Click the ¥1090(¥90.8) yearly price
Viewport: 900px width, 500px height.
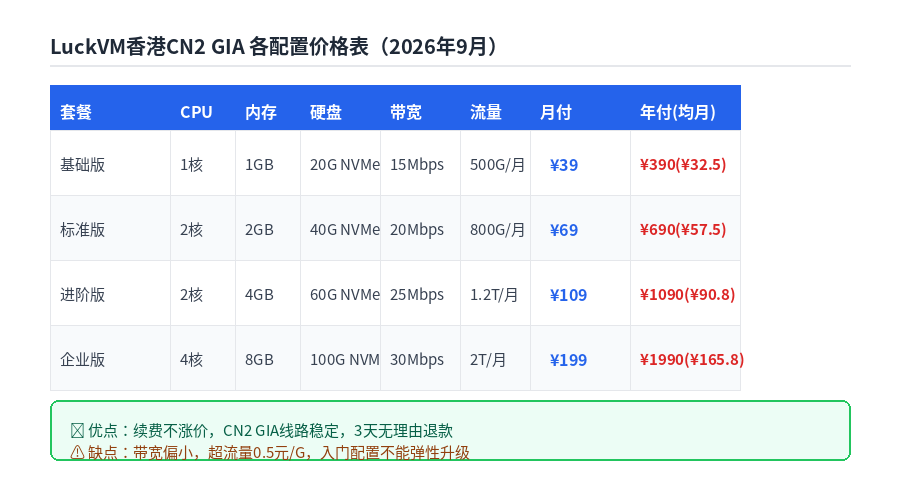(x=688, y=294)
